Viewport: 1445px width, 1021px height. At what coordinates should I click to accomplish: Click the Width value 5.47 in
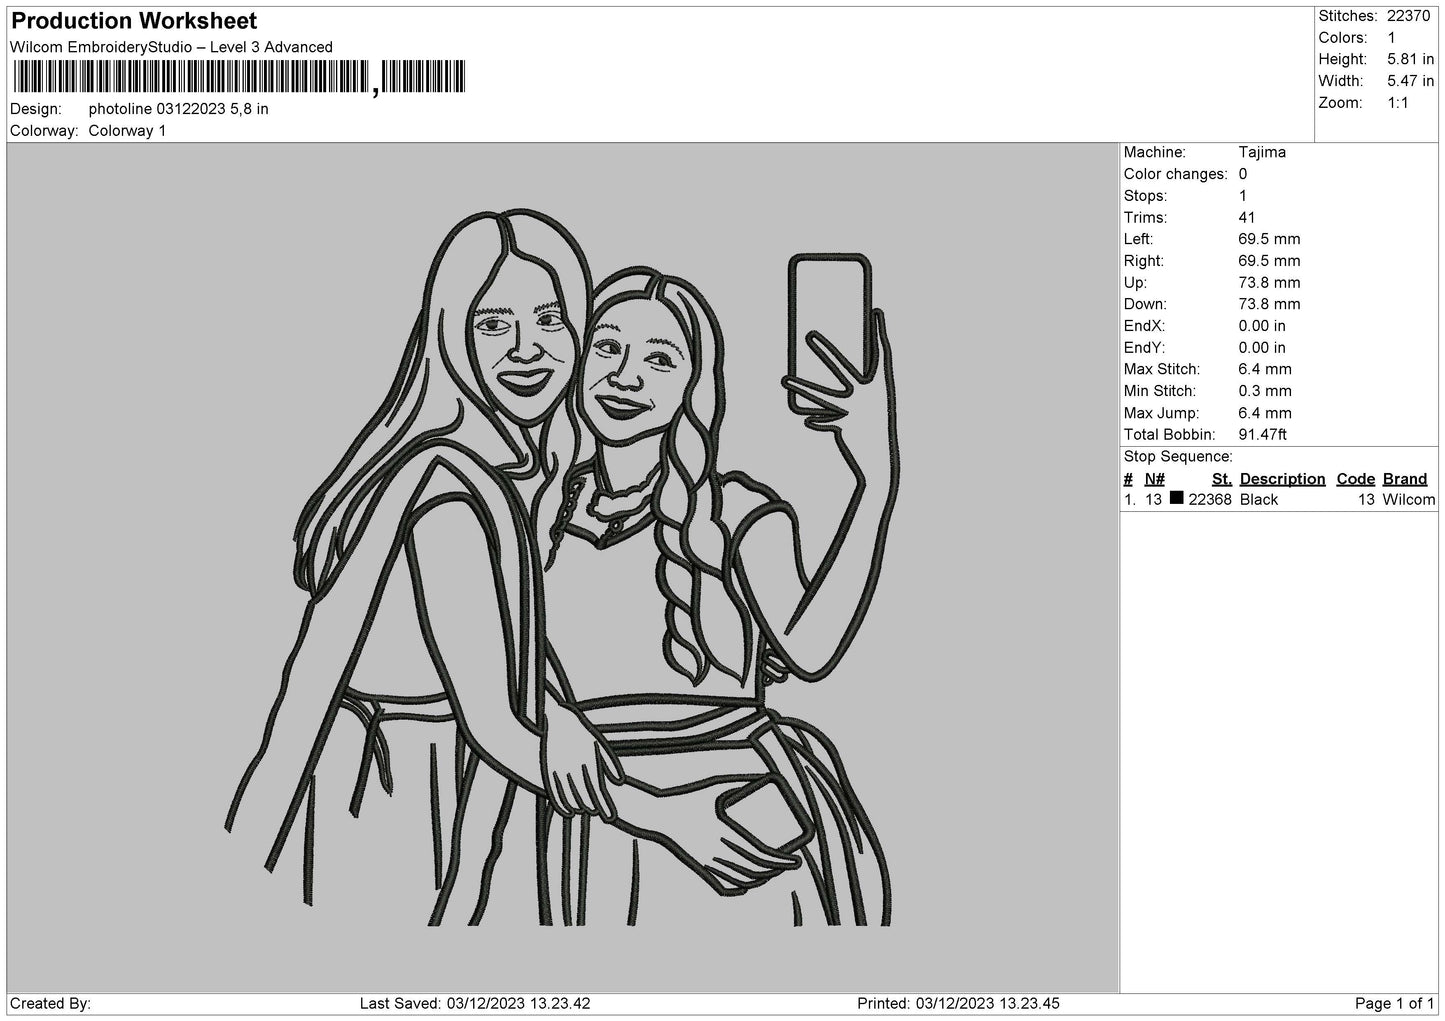point(1410,81)
